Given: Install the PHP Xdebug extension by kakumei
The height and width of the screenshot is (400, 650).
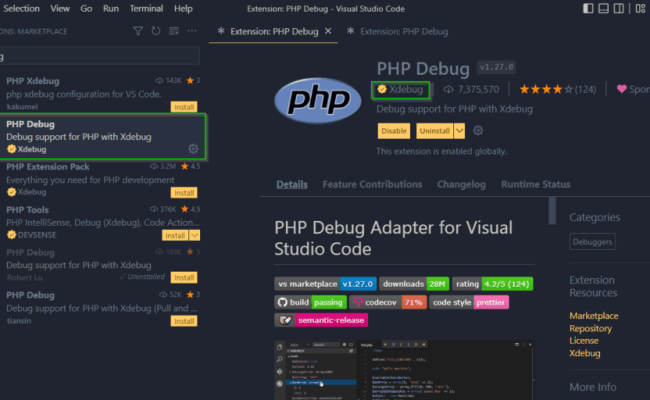Looking at the screenshot, I should [x=184, y=107].
